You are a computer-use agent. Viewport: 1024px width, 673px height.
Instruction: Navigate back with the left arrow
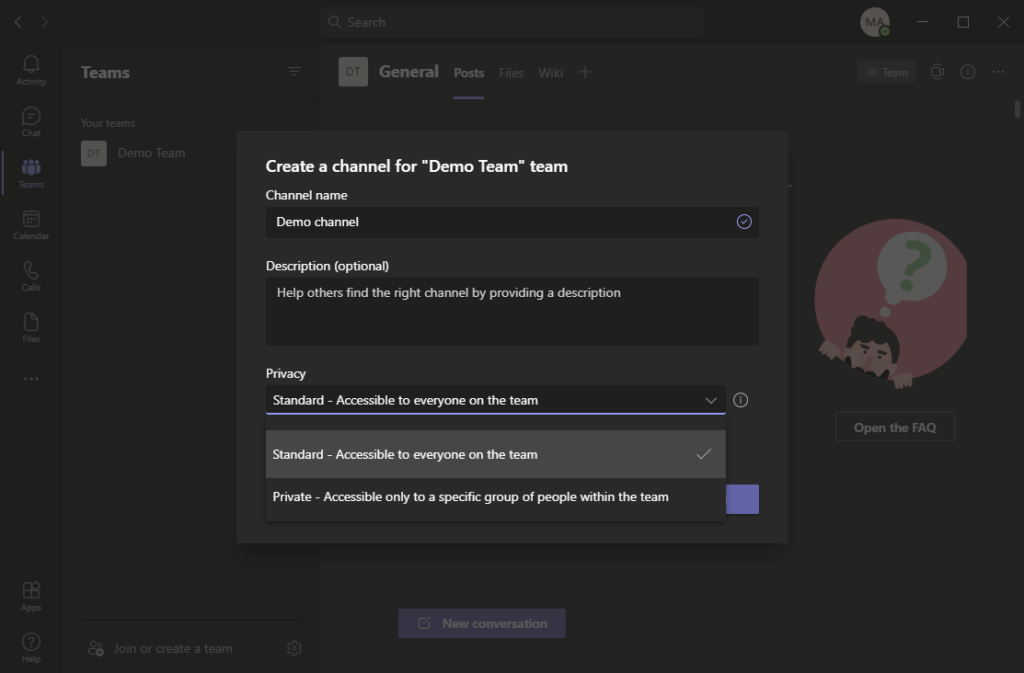point(18,22)
